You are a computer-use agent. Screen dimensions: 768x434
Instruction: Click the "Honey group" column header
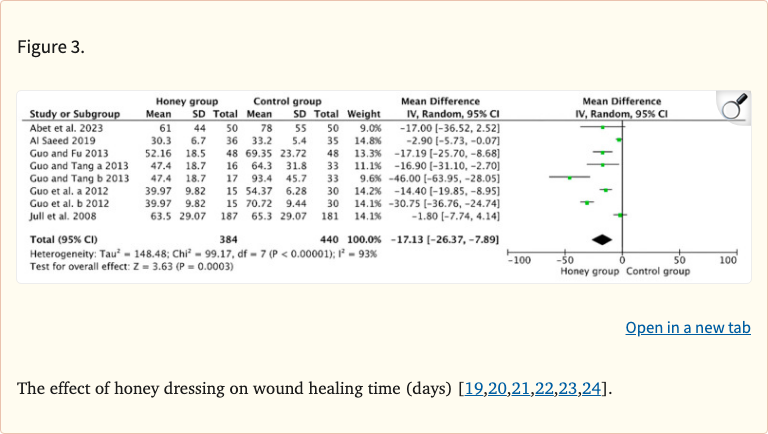point(187,102)
